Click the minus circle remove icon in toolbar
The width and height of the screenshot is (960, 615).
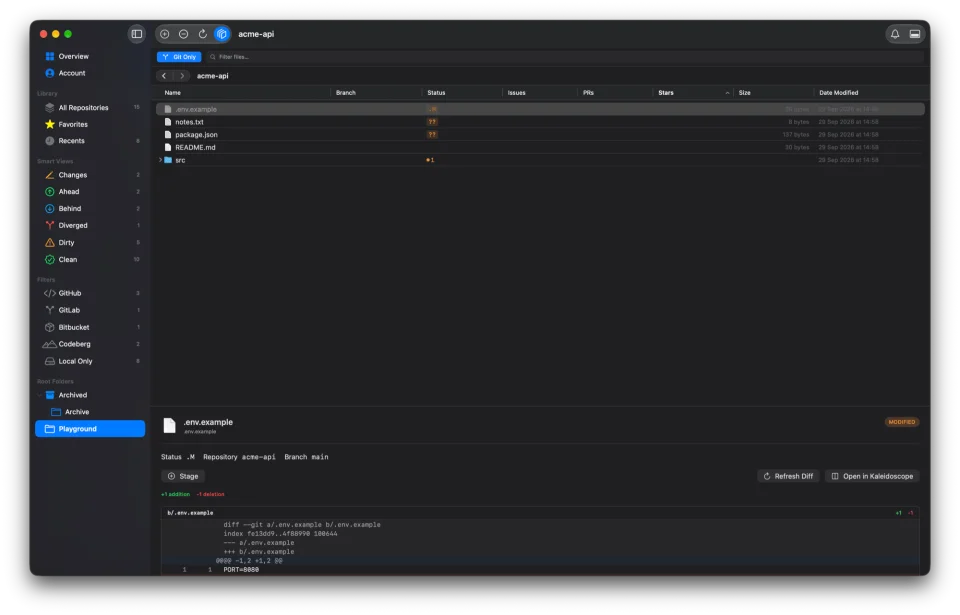pyautogui.click(x=184, y=34)
